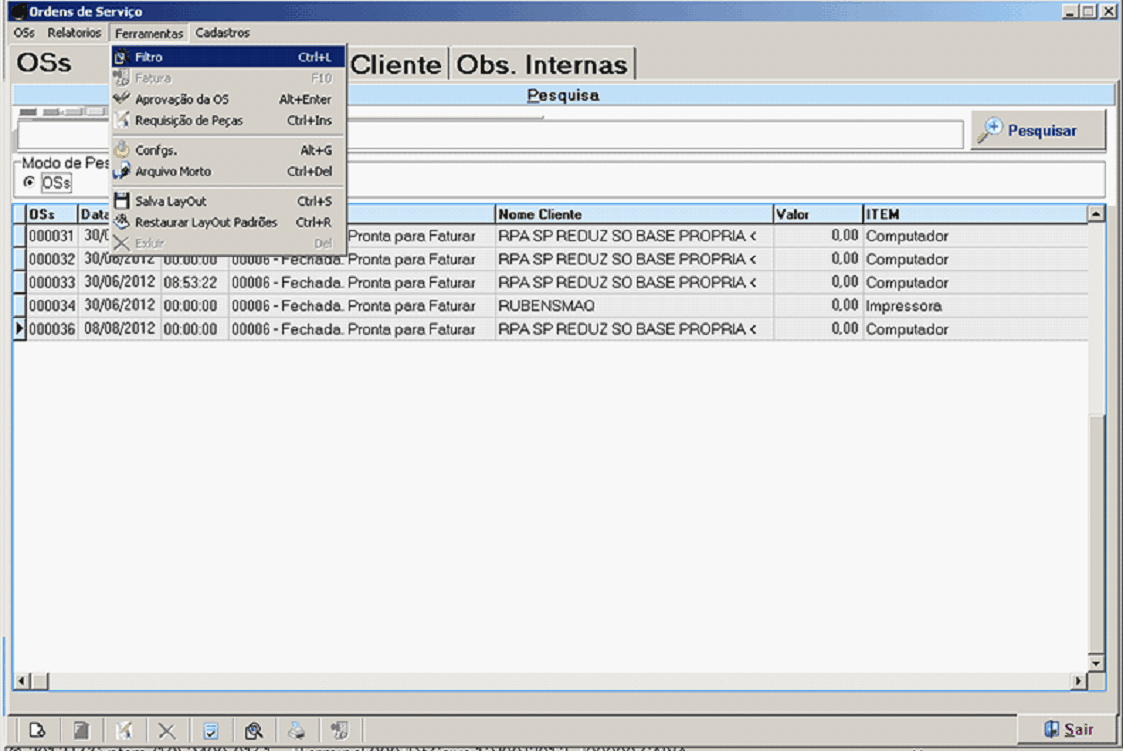Click the last icon in bottom toolbar

(340, 731)
